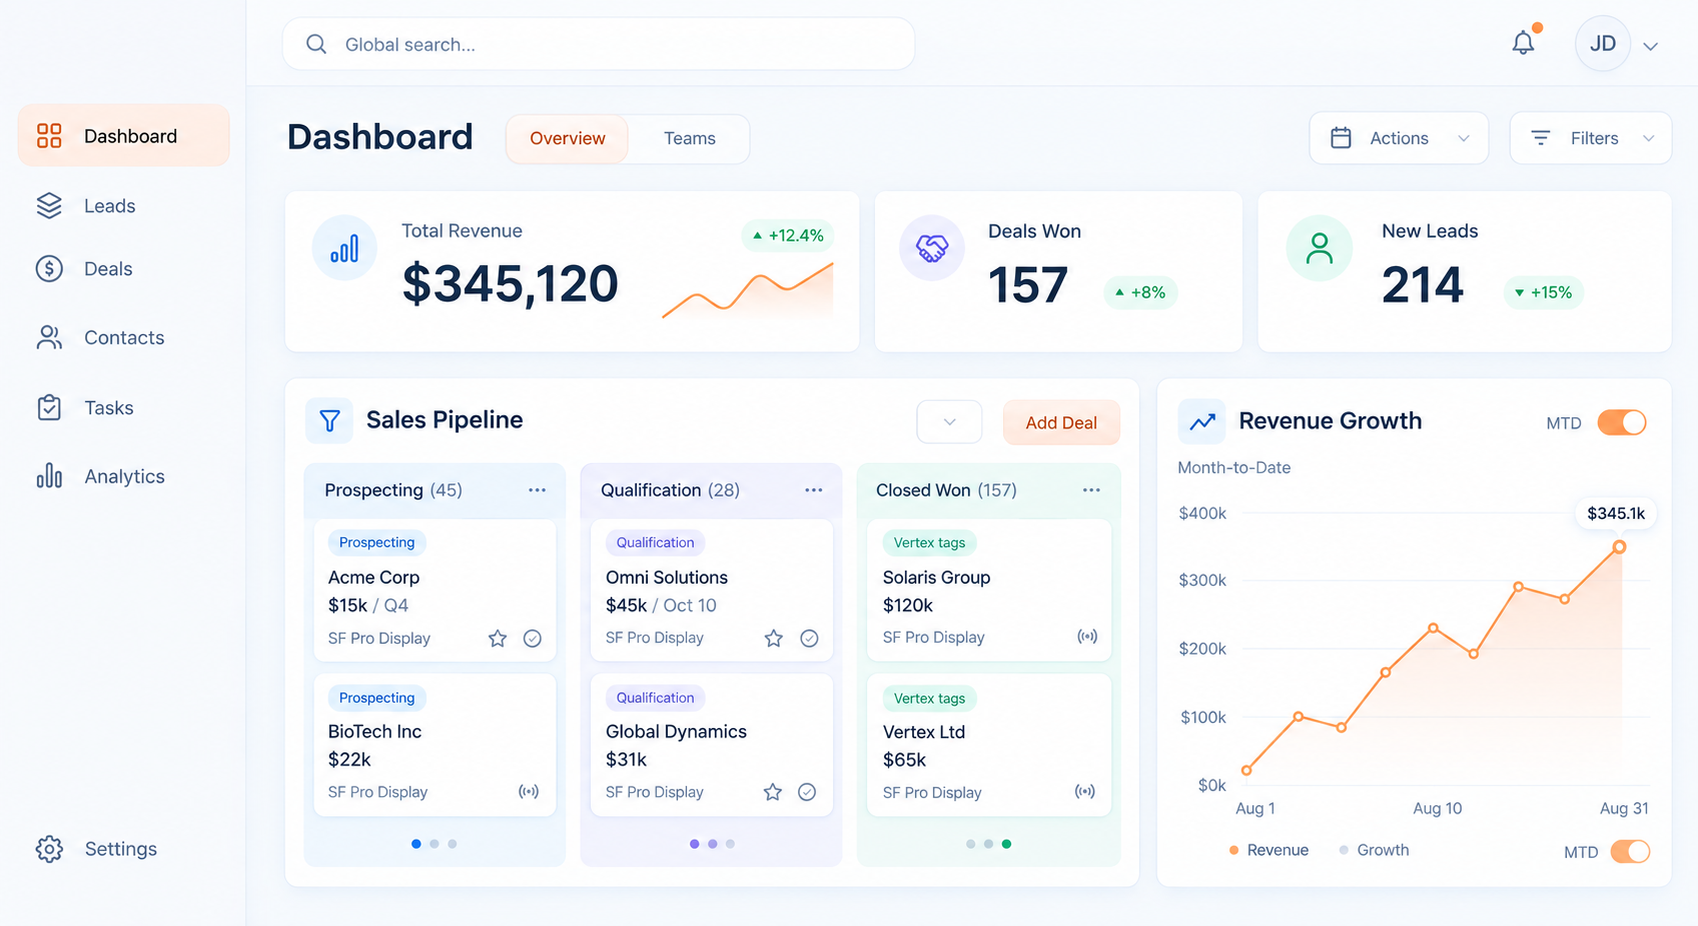Click broadcast icon on BioTech Inc card
Viewport: 1698px width, 926px height.
point(528,791)
